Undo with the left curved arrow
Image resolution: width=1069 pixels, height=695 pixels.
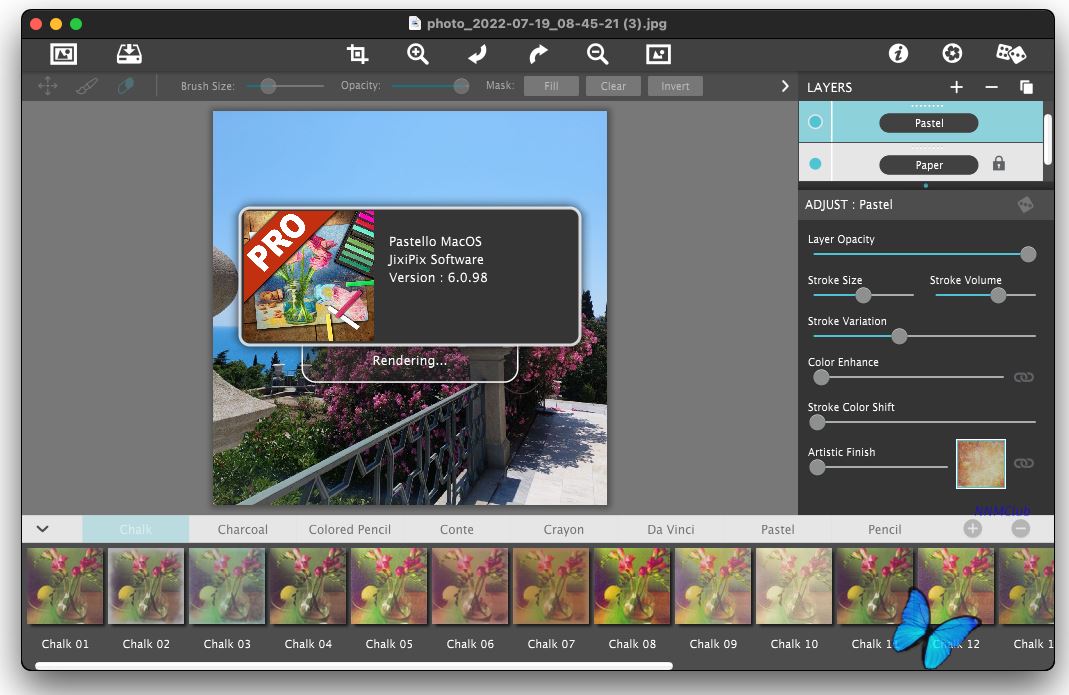477,54
